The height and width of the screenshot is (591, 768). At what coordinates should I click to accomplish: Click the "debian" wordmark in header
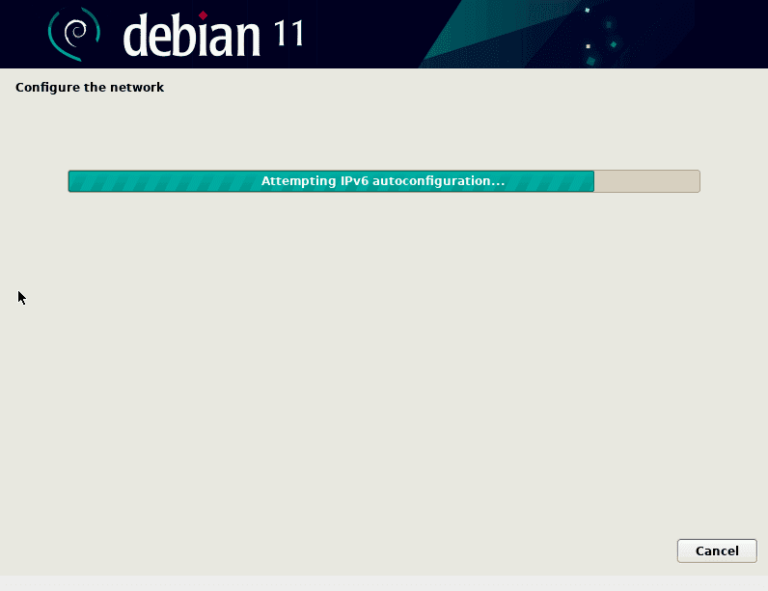192,36
